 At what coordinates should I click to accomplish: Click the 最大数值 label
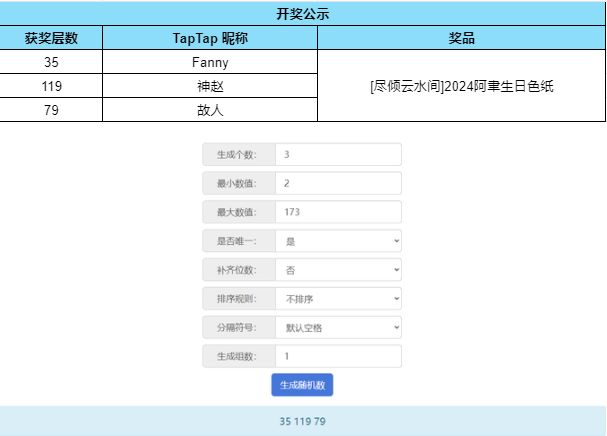coord(237,212)
